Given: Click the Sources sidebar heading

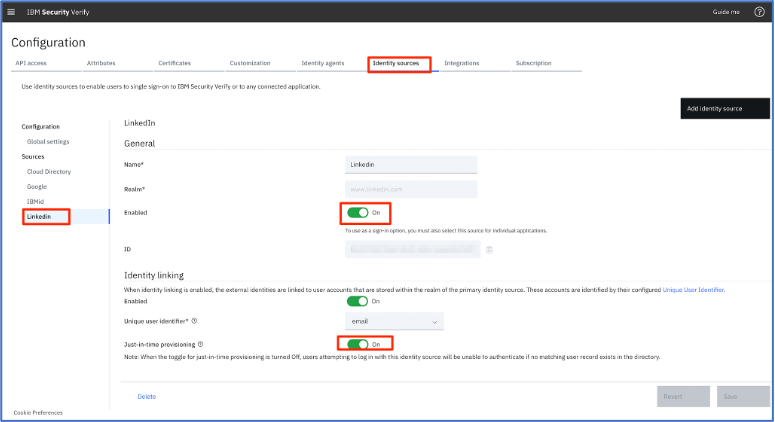Looking at the screenshot, I should pyautogui.click(x=33, y=157).
